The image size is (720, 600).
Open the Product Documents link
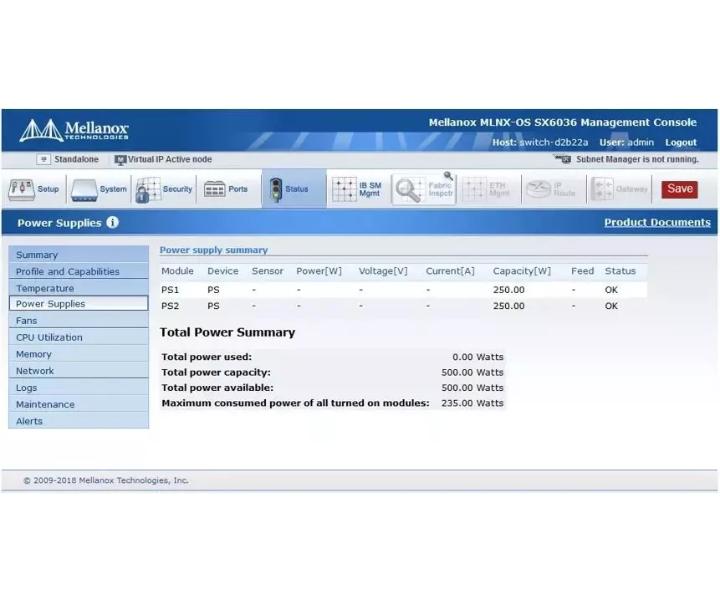point(657,222)
